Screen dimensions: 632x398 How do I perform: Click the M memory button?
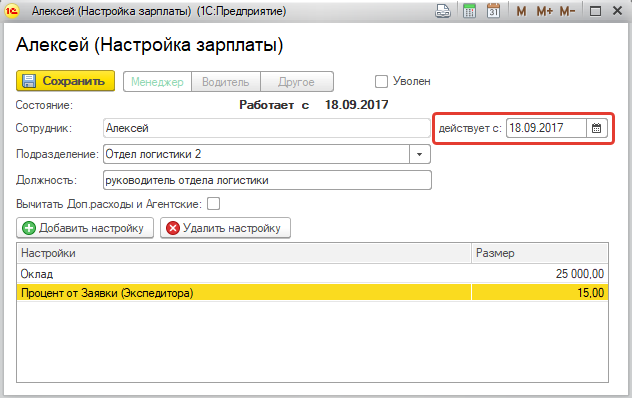521,11
